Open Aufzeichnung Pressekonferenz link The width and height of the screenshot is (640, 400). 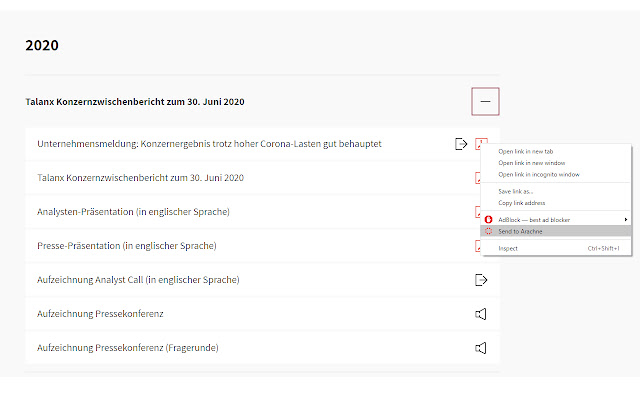tap(100, 314)
